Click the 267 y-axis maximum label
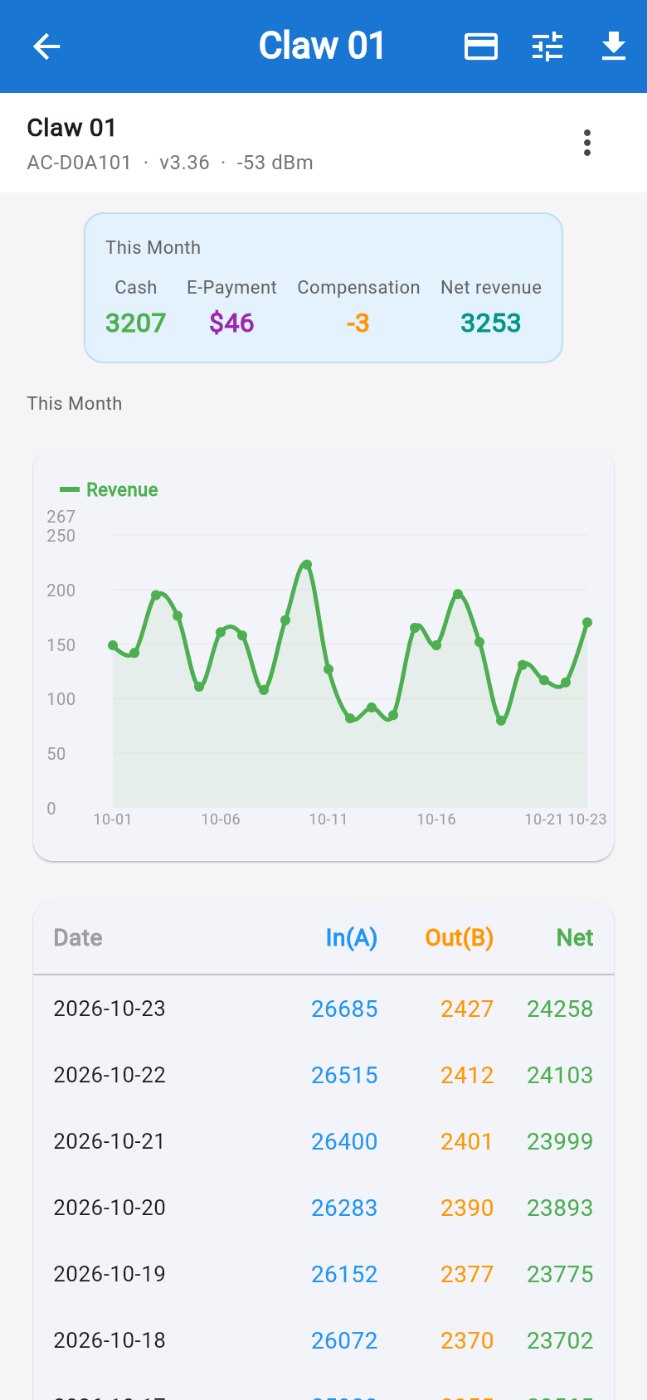Screen dimensions: 647x1400 click(x=61, y=517)
